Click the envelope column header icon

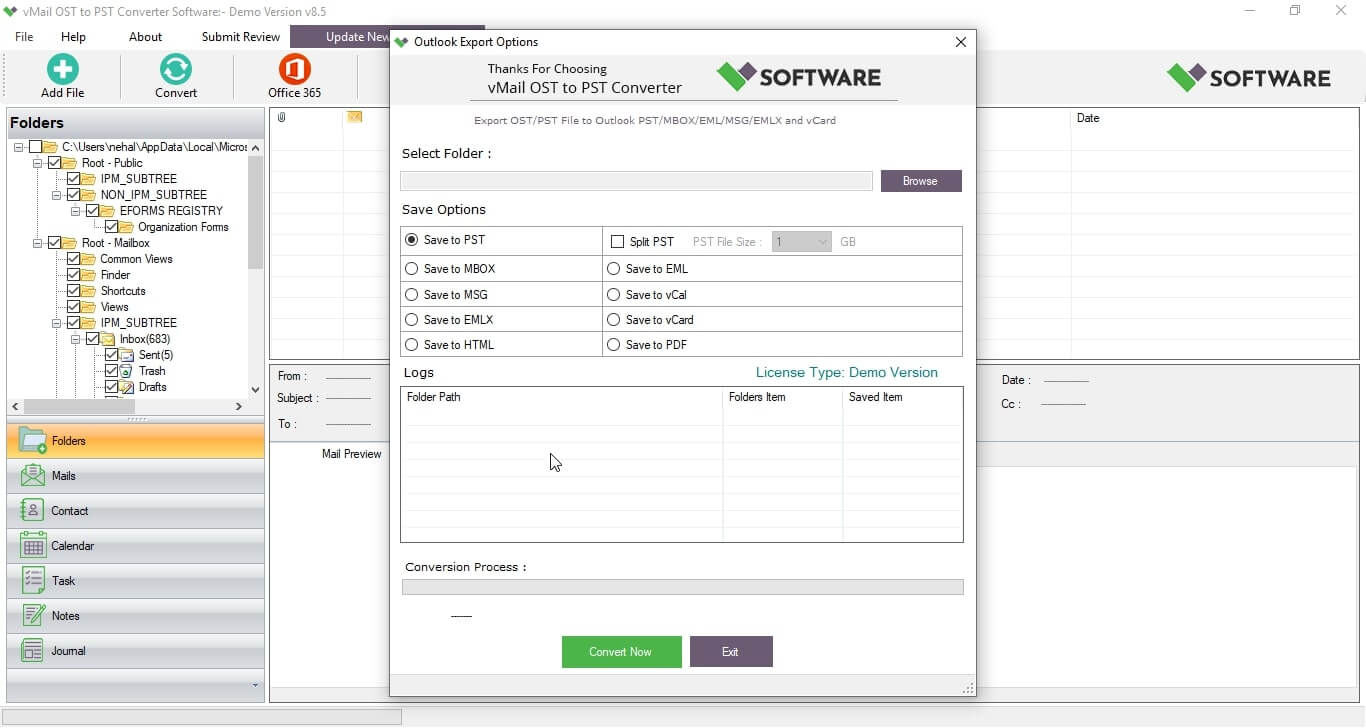click(354, 118)
